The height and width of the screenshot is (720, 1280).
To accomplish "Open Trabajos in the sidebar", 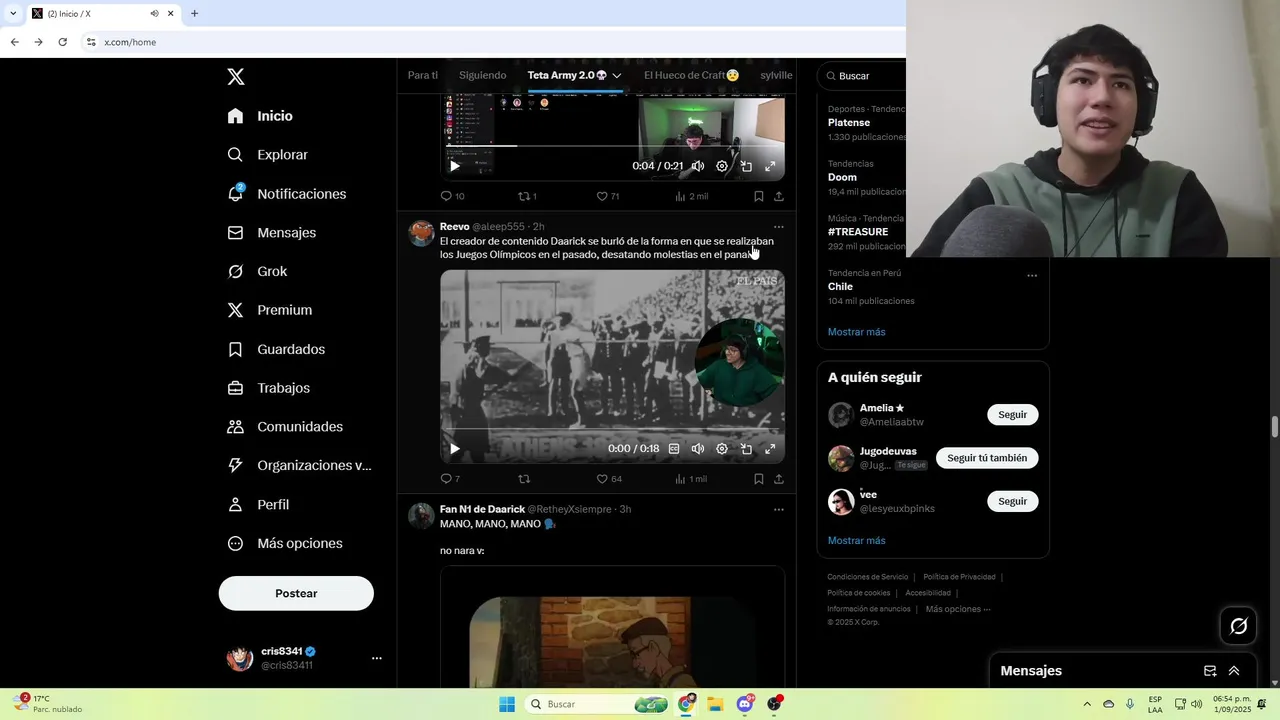I will [x=269, y=388].
